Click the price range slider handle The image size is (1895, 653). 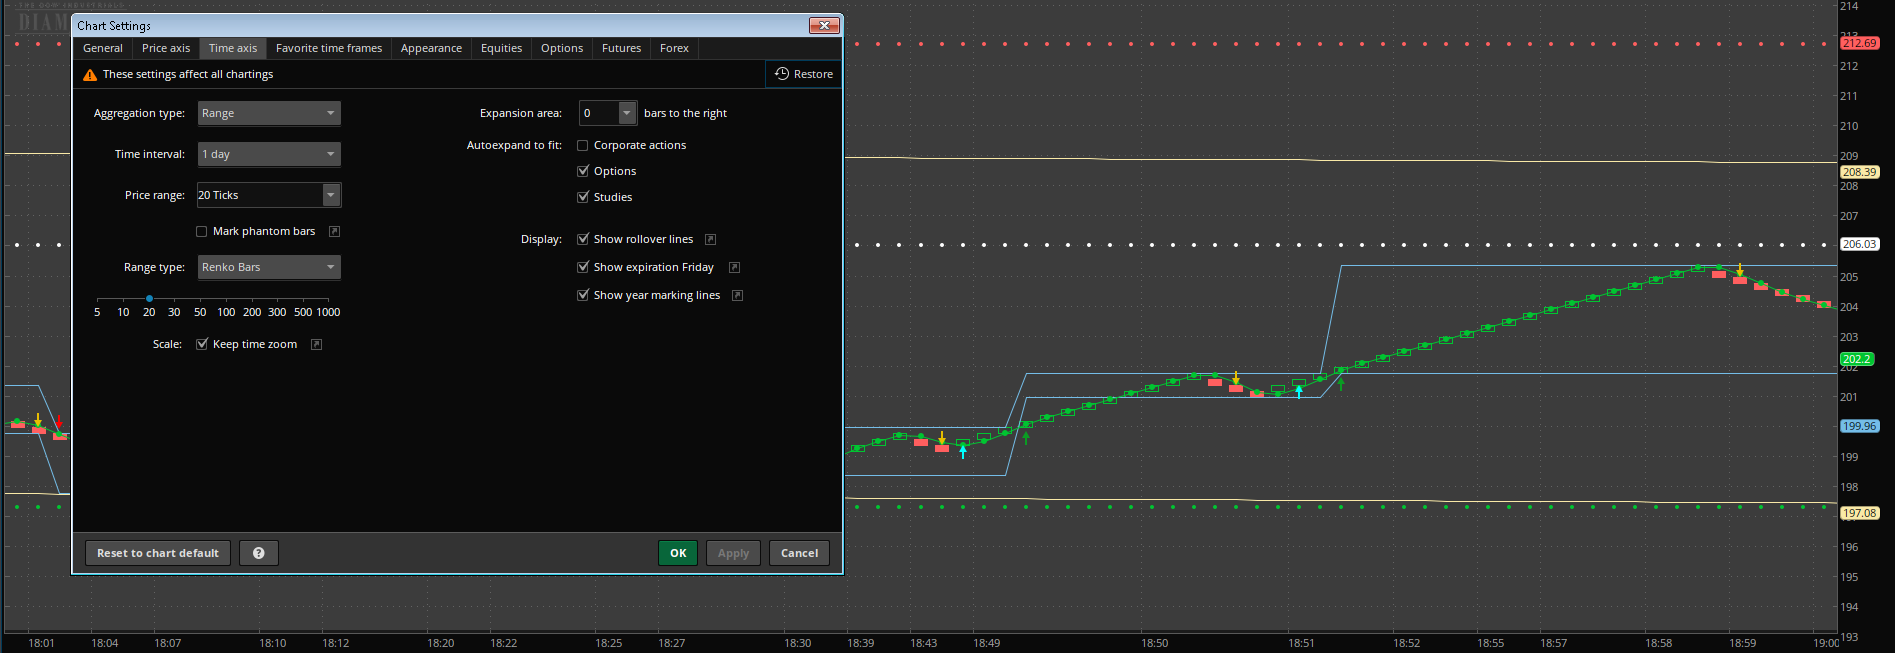(149, 298)
